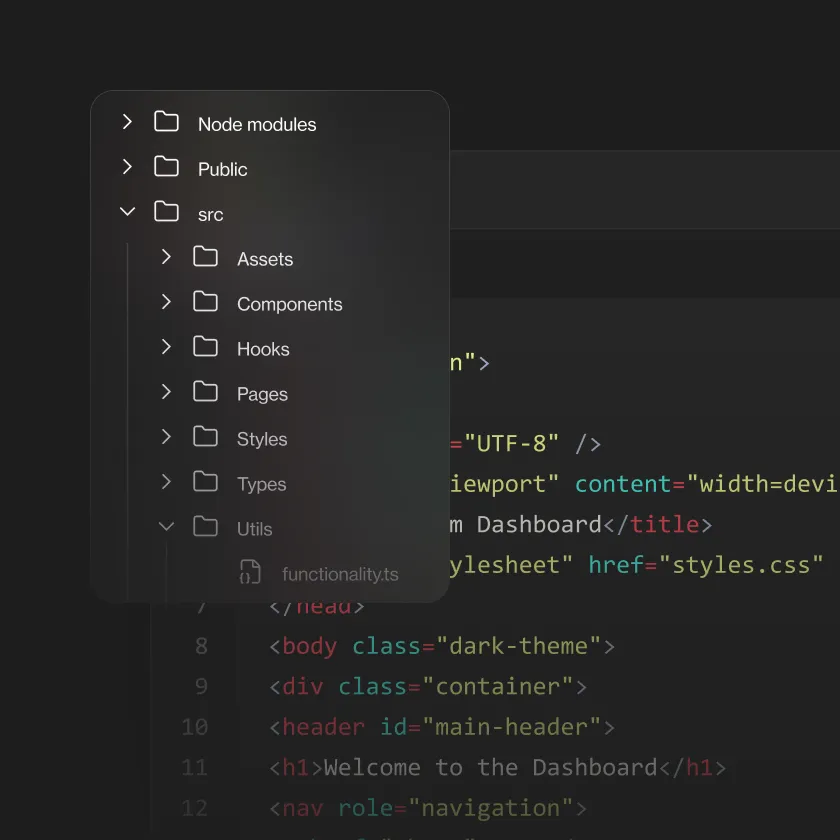Click the "styles.css" href value
Viewport: 840px width, 840px height.
tap(741, 565)
